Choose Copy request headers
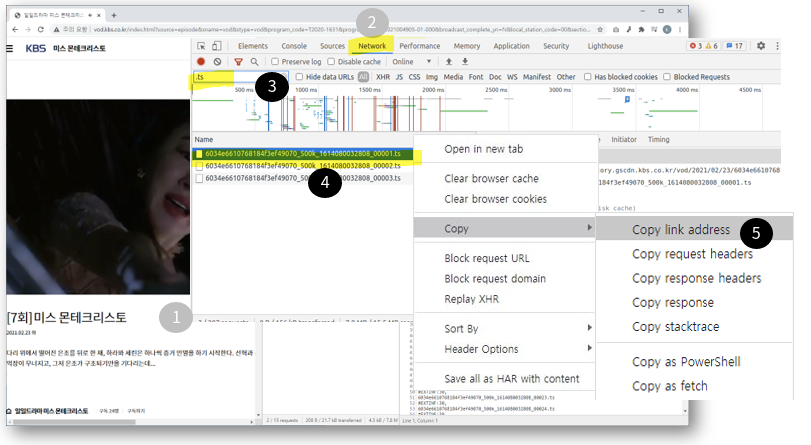Viewport: 811px width, 445px height. (x=694, y=254)
